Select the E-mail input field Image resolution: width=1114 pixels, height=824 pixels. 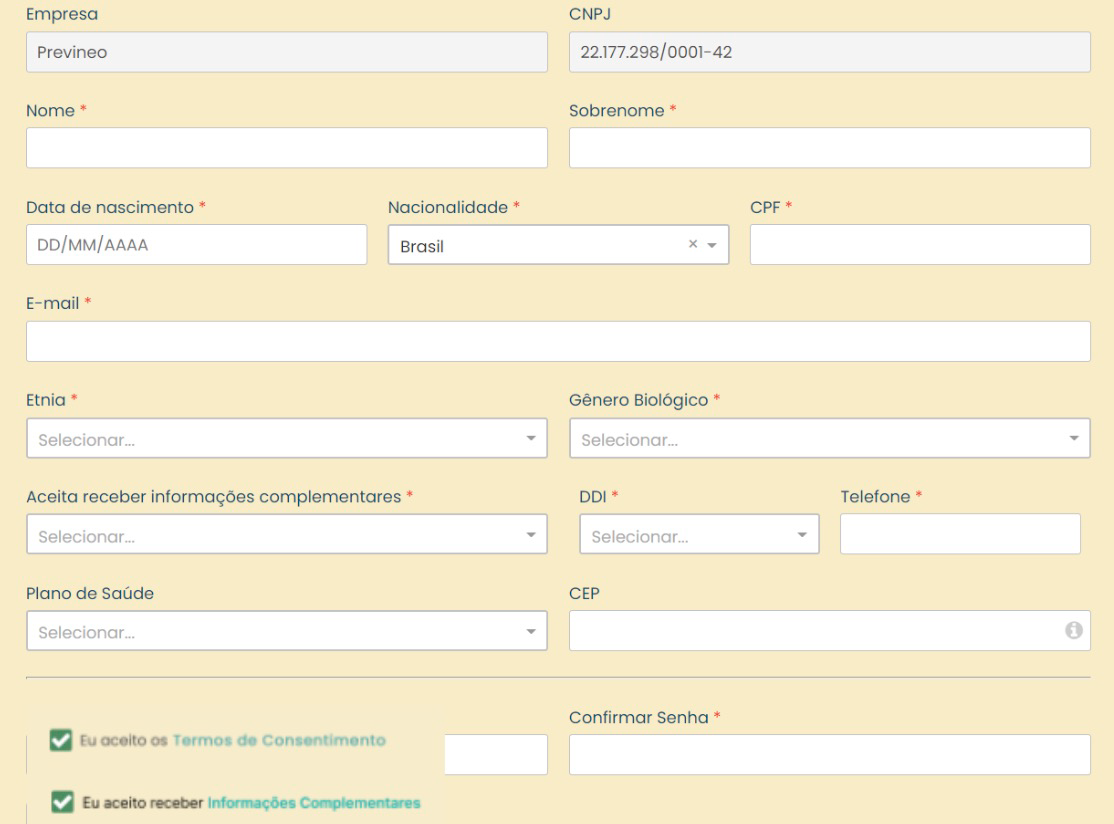tap(557, 341)
